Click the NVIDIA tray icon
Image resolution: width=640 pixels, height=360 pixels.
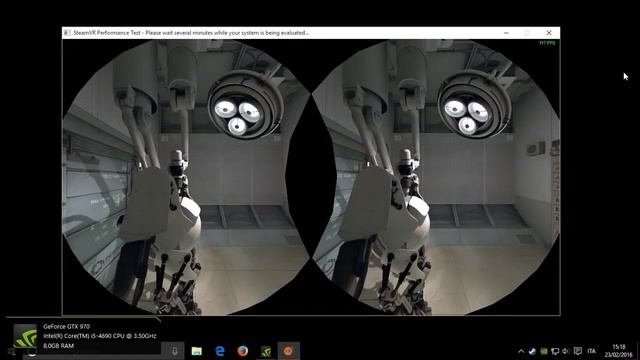pyautogui.click(x=544, y=351)
